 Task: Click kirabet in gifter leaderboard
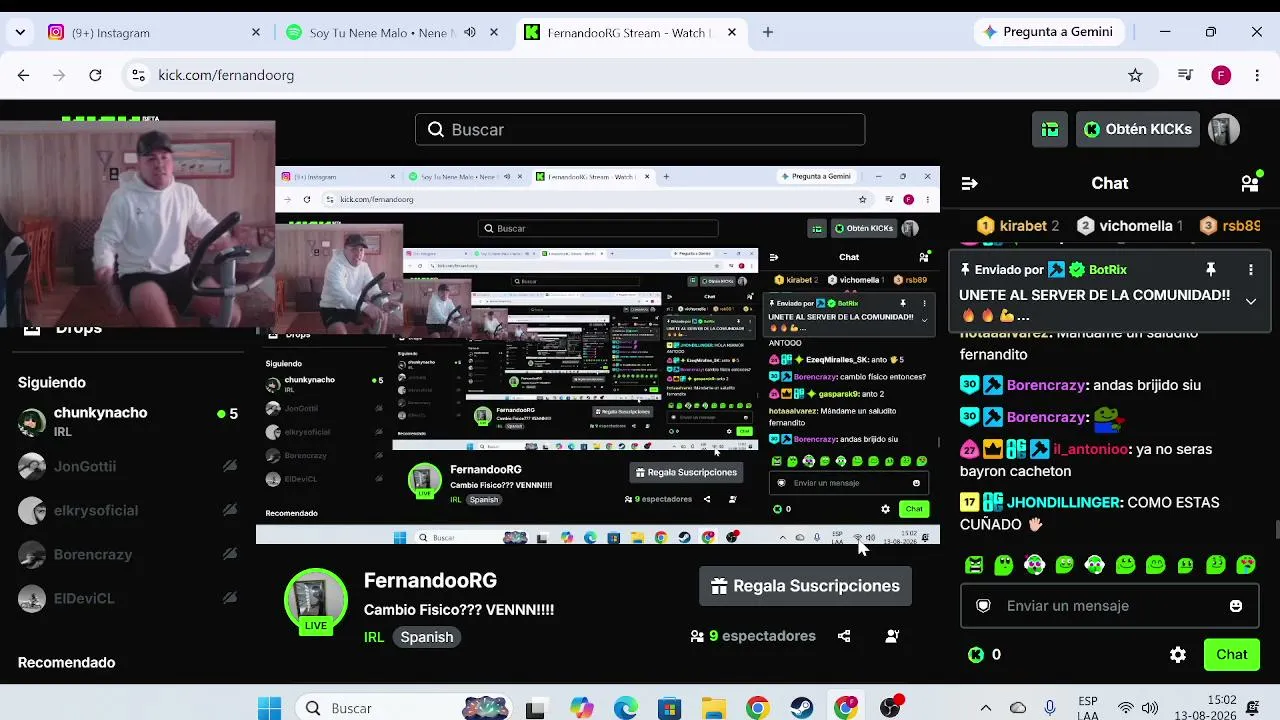tap(1018, 226)
